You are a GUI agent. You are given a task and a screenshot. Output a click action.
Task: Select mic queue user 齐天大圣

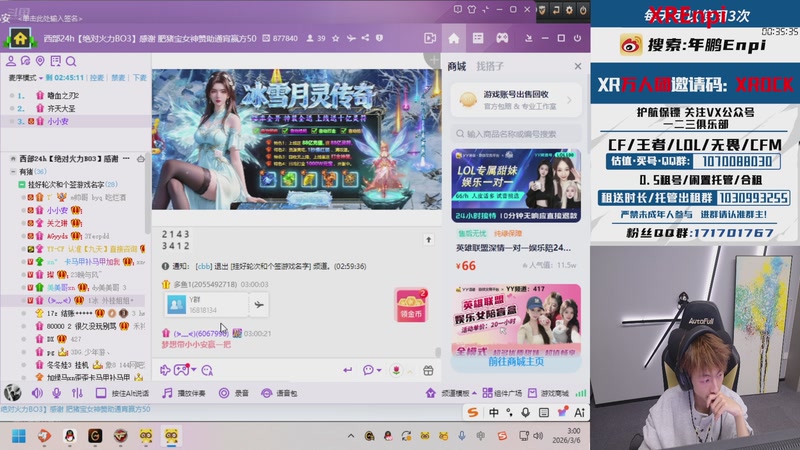pos(61,108)
